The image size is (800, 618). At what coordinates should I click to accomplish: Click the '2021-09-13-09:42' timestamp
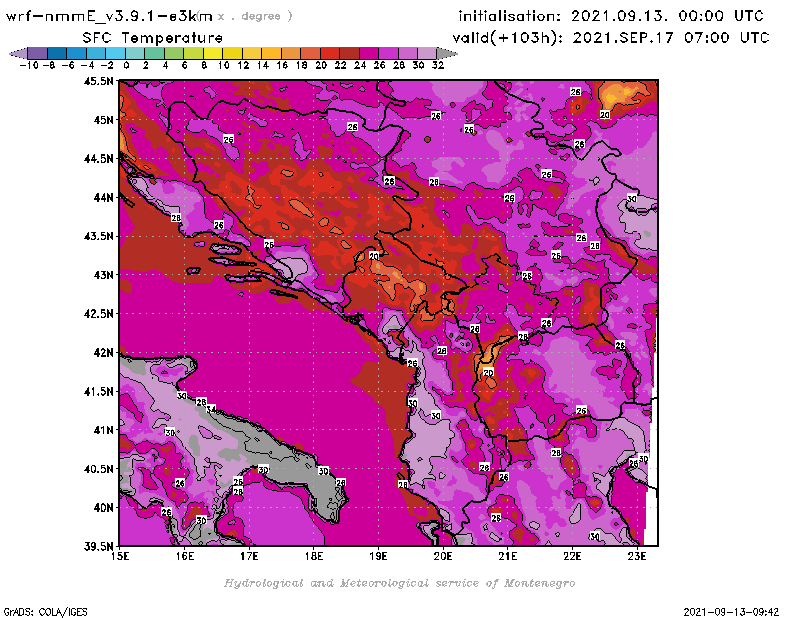click(731, 612)
